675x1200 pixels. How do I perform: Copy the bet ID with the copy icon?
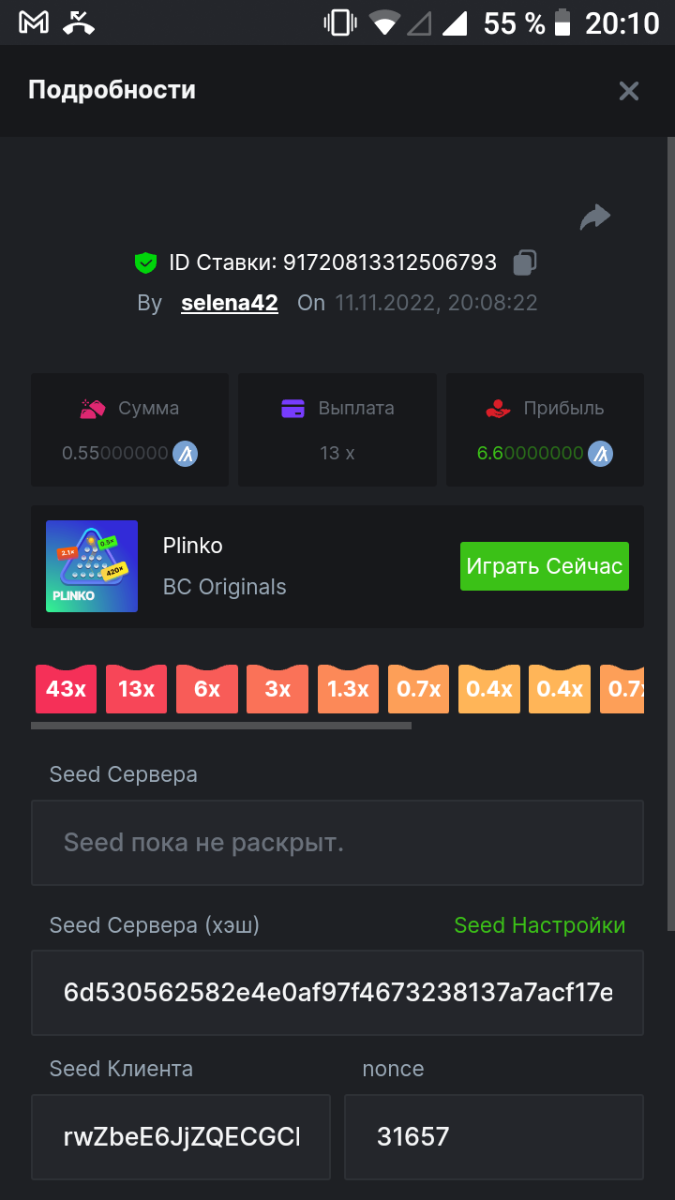click(x=525, y=263)
